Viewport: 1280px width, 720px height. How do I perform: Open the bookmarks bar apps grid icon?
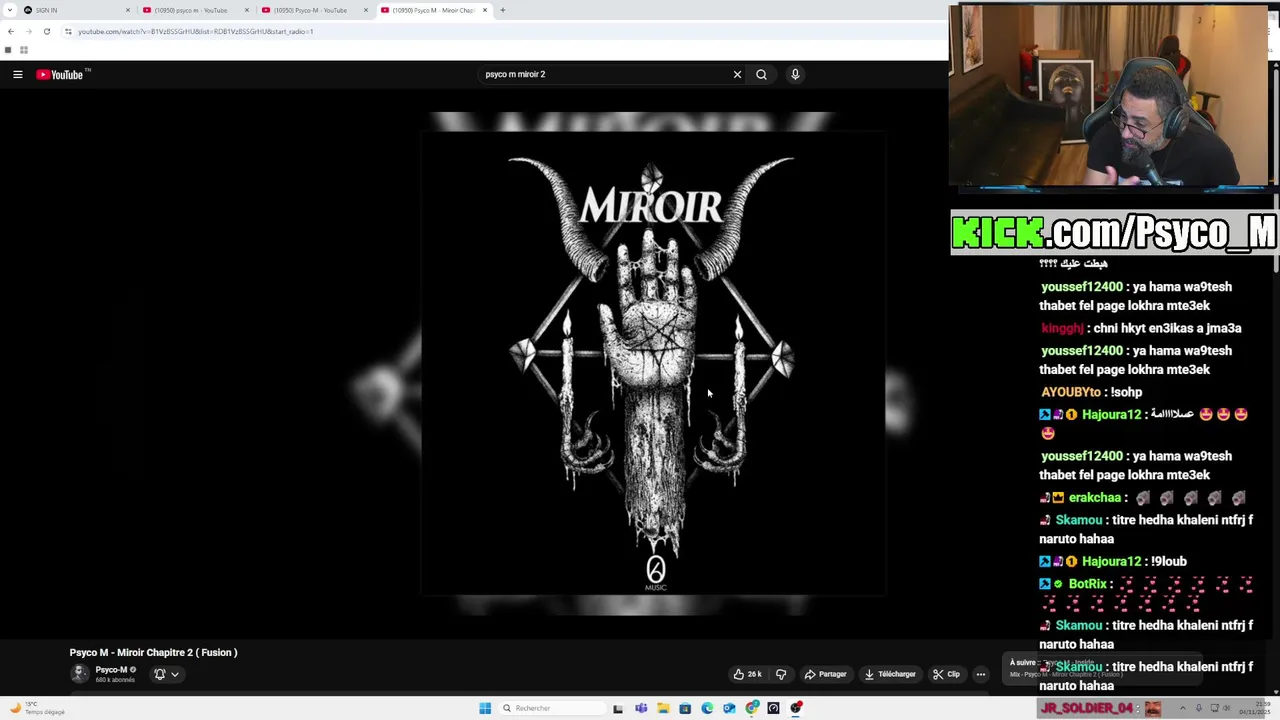click(23, 49)
